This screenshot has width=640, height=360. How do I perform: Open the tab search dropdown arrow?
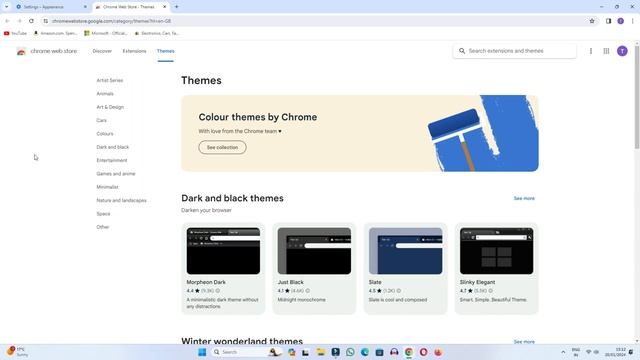[7, 7]
